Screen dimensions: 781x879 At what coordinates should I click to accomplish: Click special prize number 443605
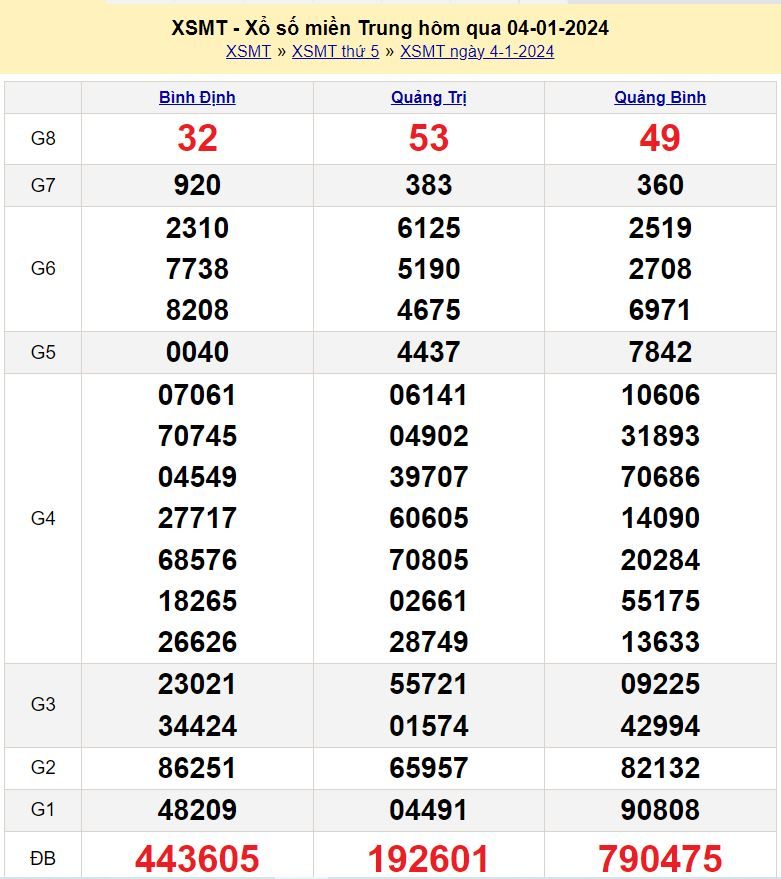point(197,859)
